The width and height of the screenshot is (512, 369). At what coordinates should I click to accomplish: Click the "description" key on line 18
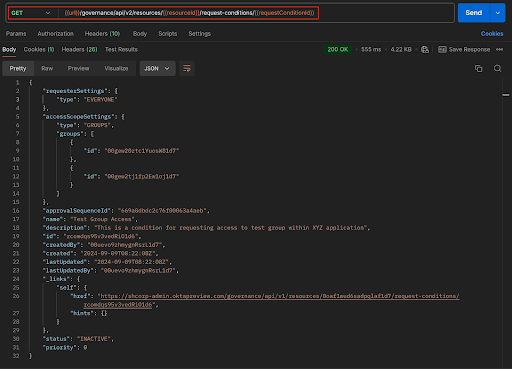click(x=65, y=228)
